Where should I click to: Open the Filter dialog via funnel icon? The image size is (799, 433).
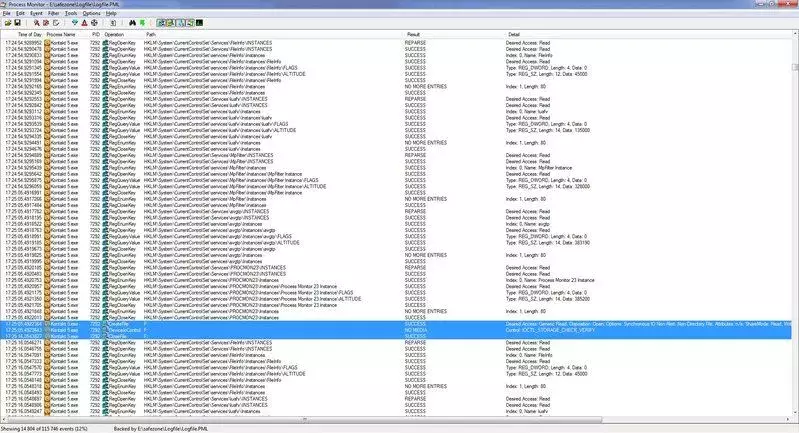point(75,23)
